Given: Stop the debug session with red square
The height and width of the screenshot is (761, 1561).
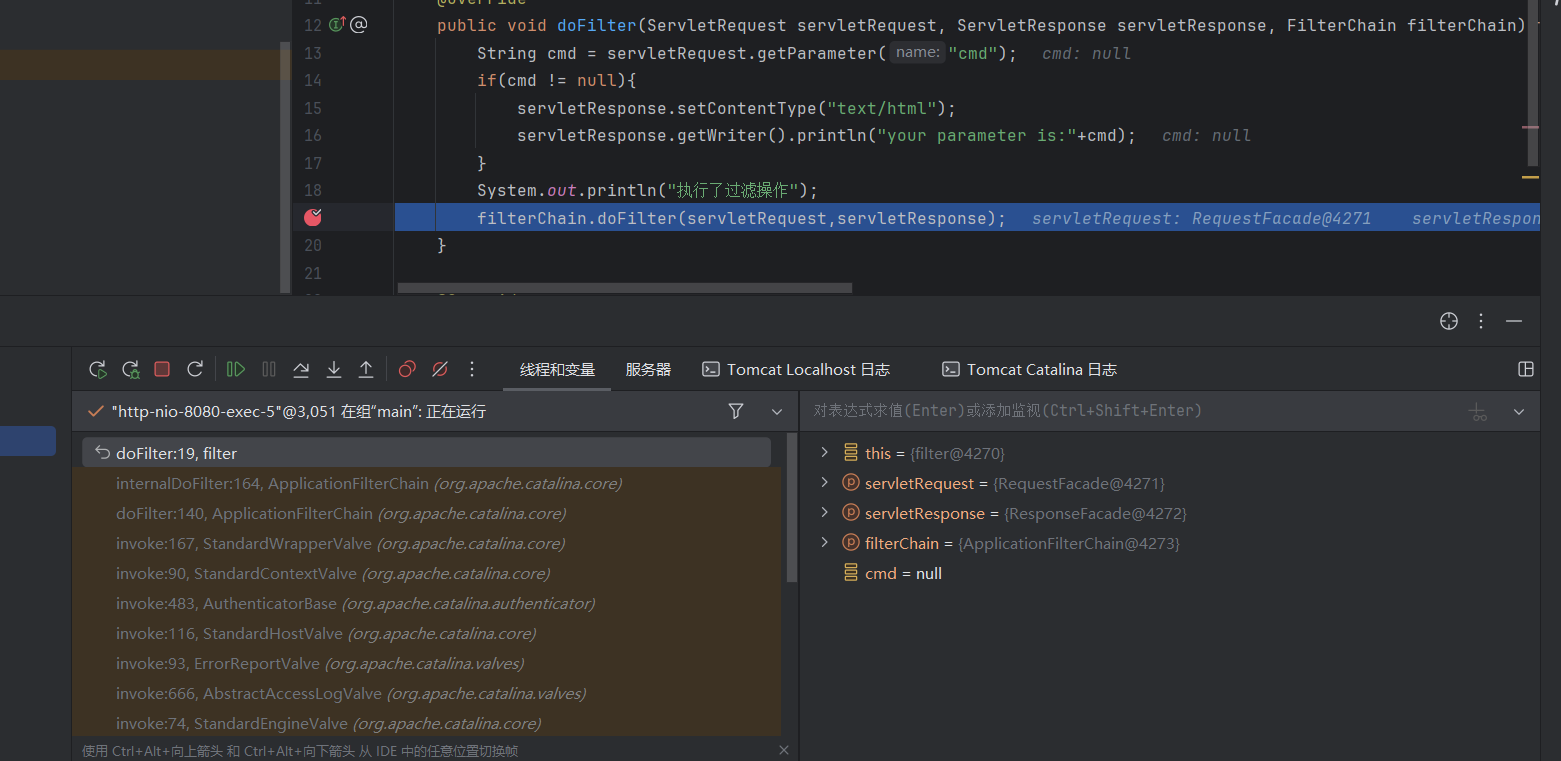Looking at the screenshot, I should (162, 369).
